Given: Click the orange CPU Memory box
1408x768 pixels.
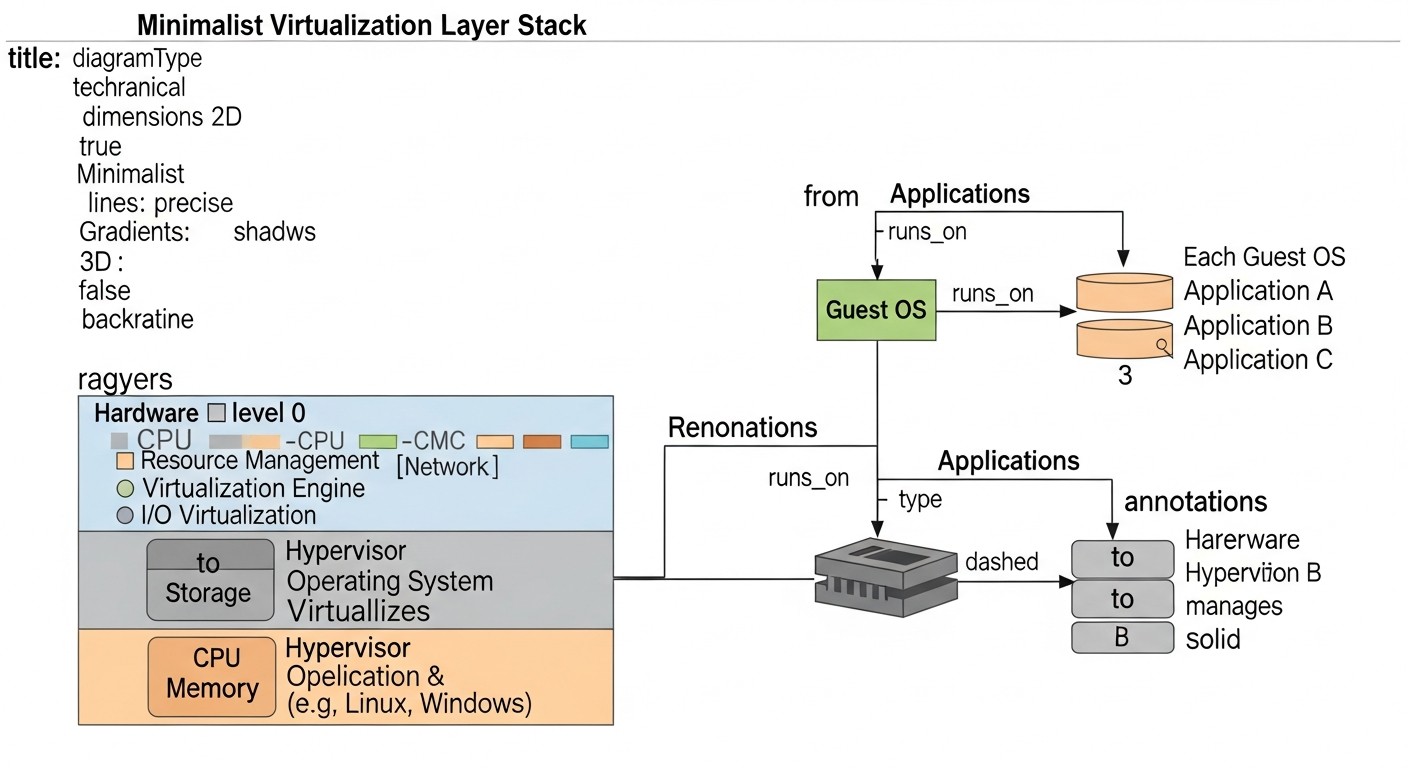Looking at the screenshot, I should (212, 676).
